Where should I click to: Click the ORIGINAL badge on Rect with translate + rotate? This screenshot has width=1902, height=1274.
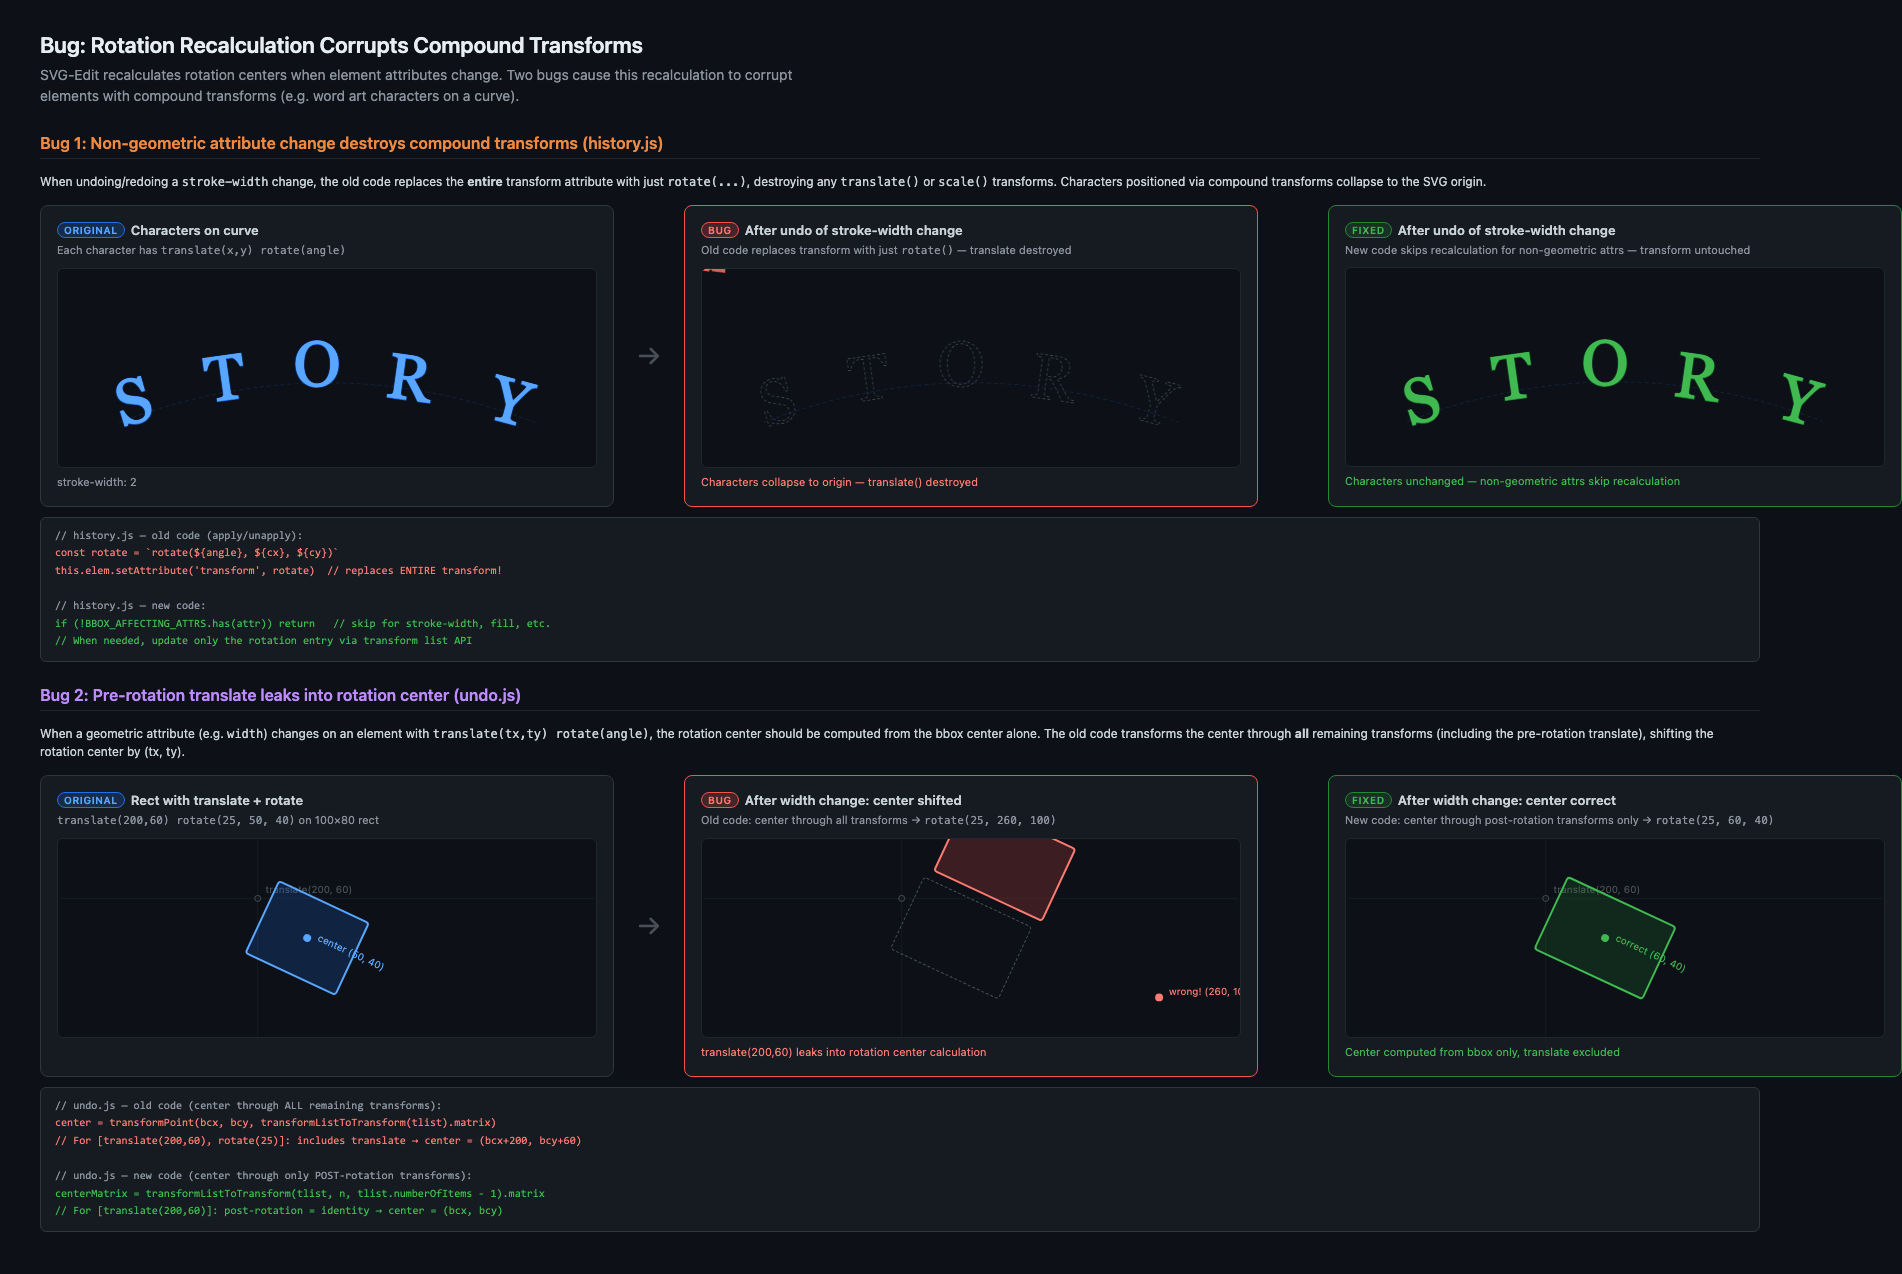pos(91,800)
